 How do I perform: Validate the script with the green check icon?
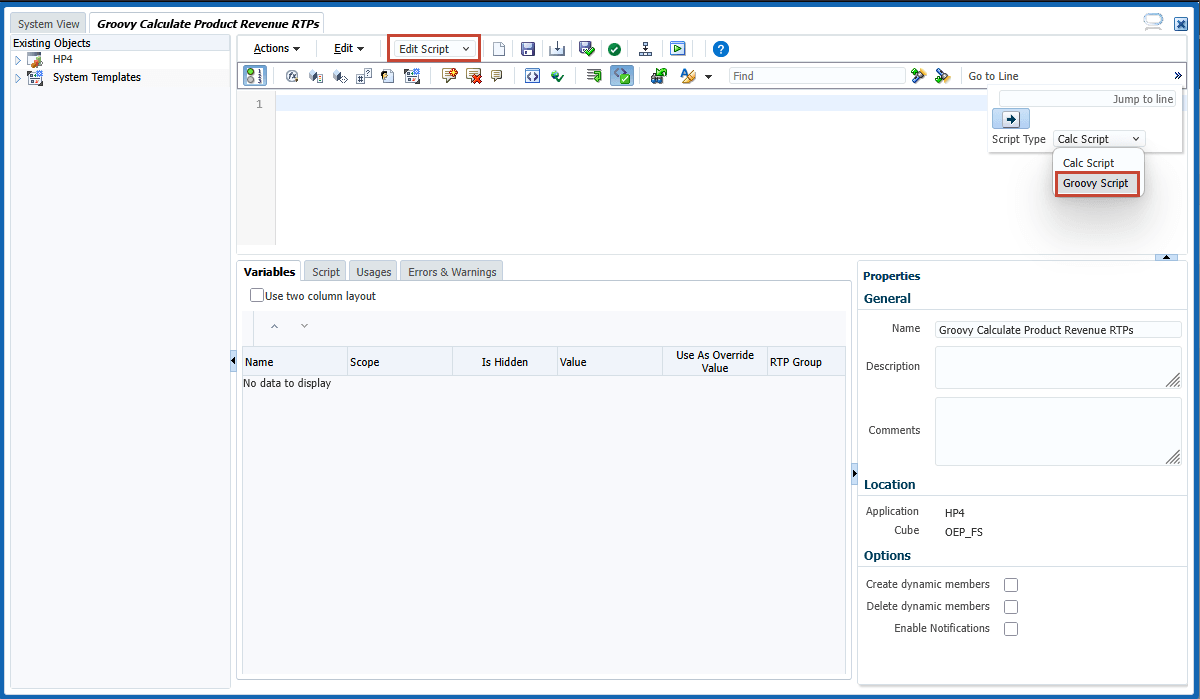point(614,48)
